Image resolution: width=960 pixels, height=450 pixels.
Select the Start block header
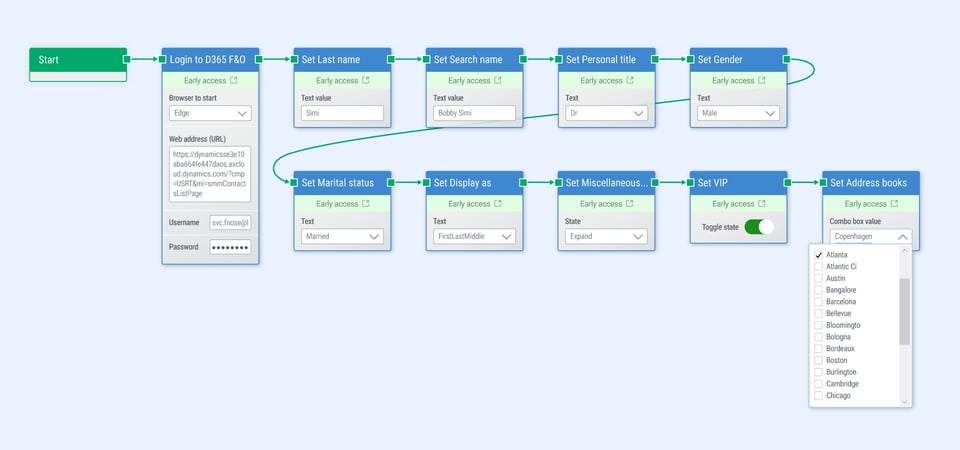78,60
